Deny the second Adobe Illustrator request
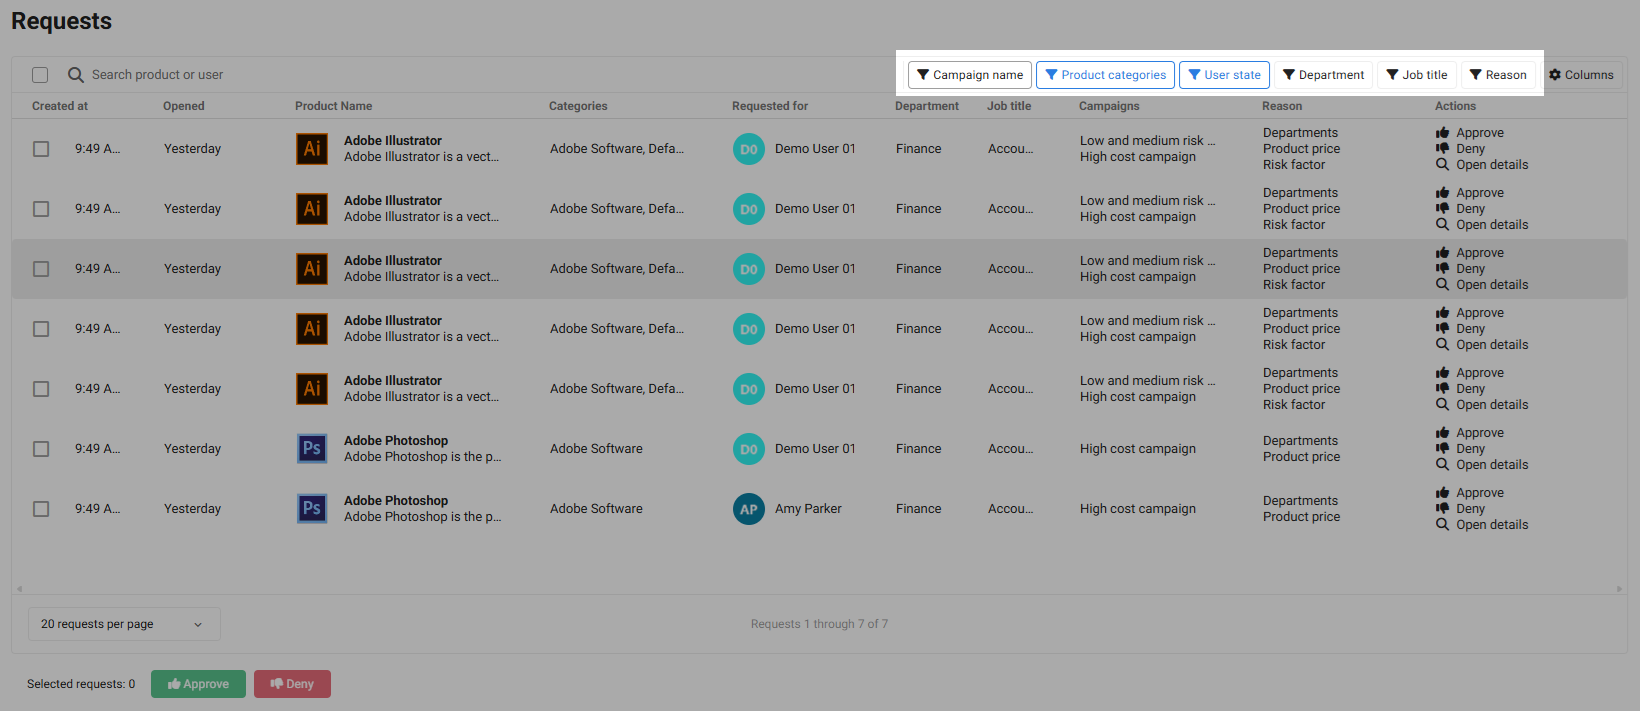 (1461, 209)
